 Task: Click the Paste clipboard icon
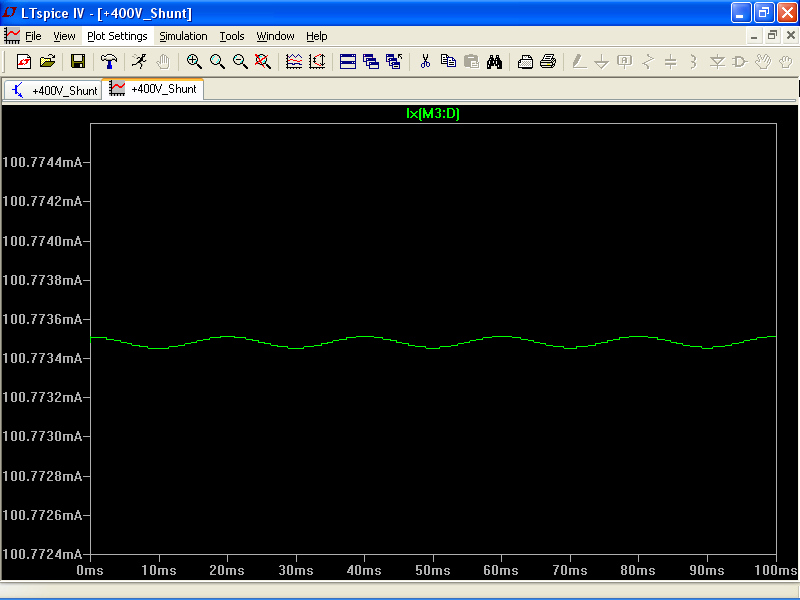point(471,62)
